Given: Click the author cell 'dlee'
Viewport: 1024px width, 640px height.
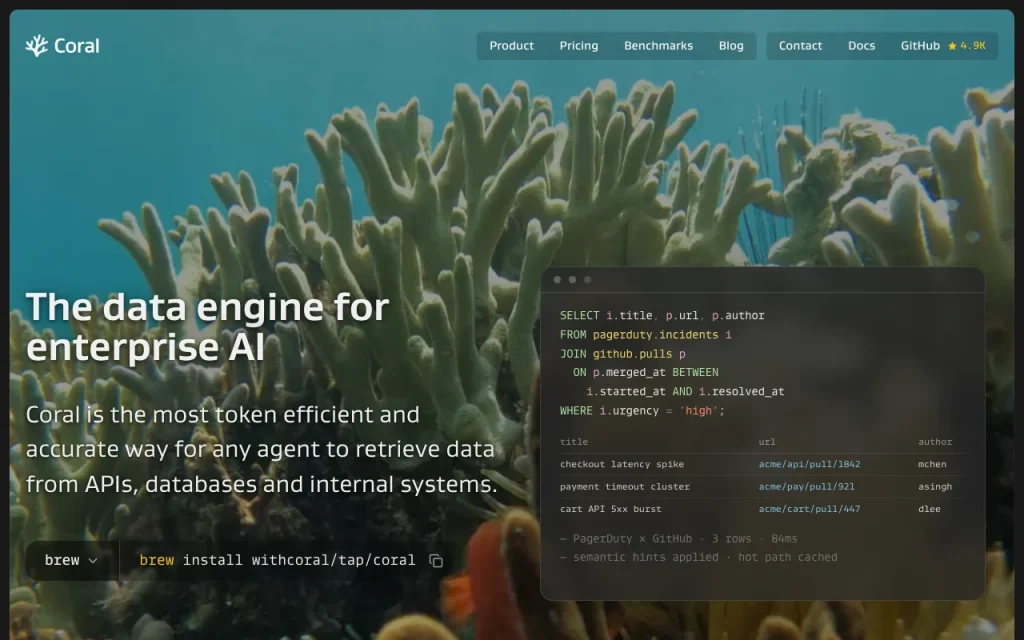Looking at the screenshot, I should 929,509.
